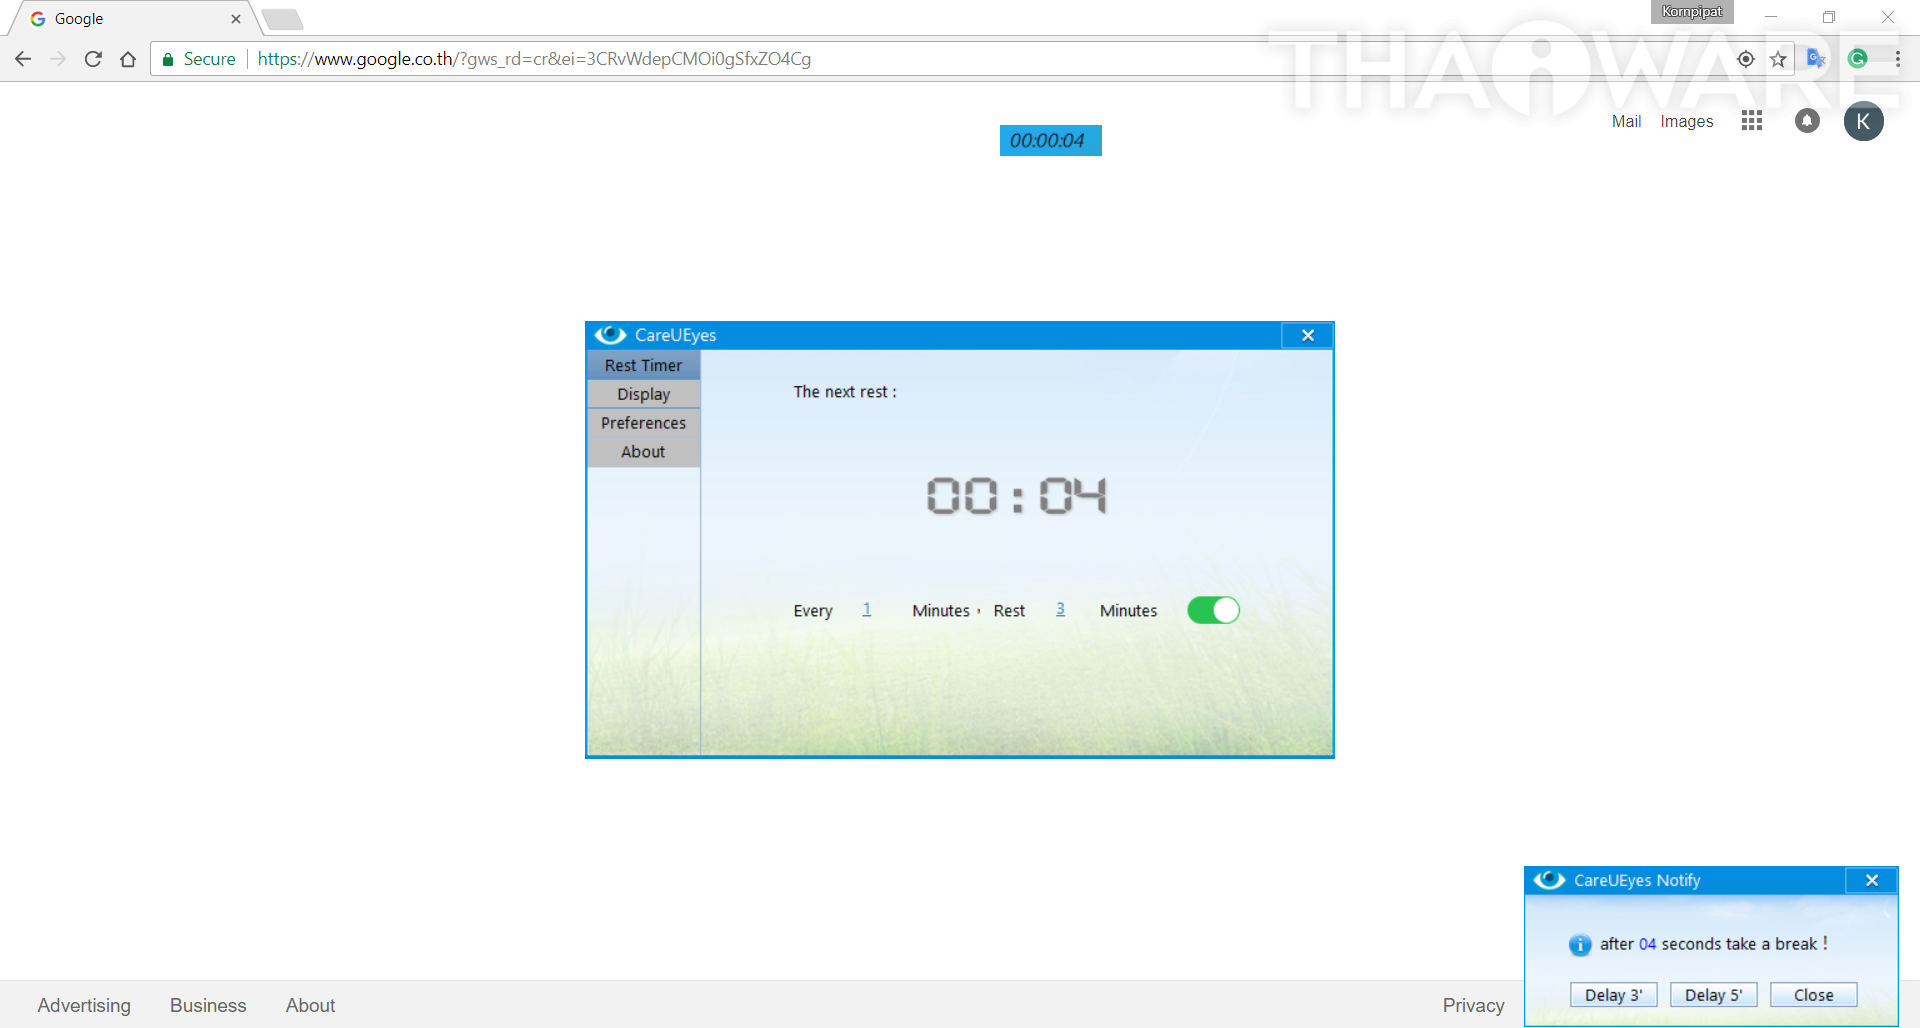Open the Mail link on Google

[x=1626, y=121]
